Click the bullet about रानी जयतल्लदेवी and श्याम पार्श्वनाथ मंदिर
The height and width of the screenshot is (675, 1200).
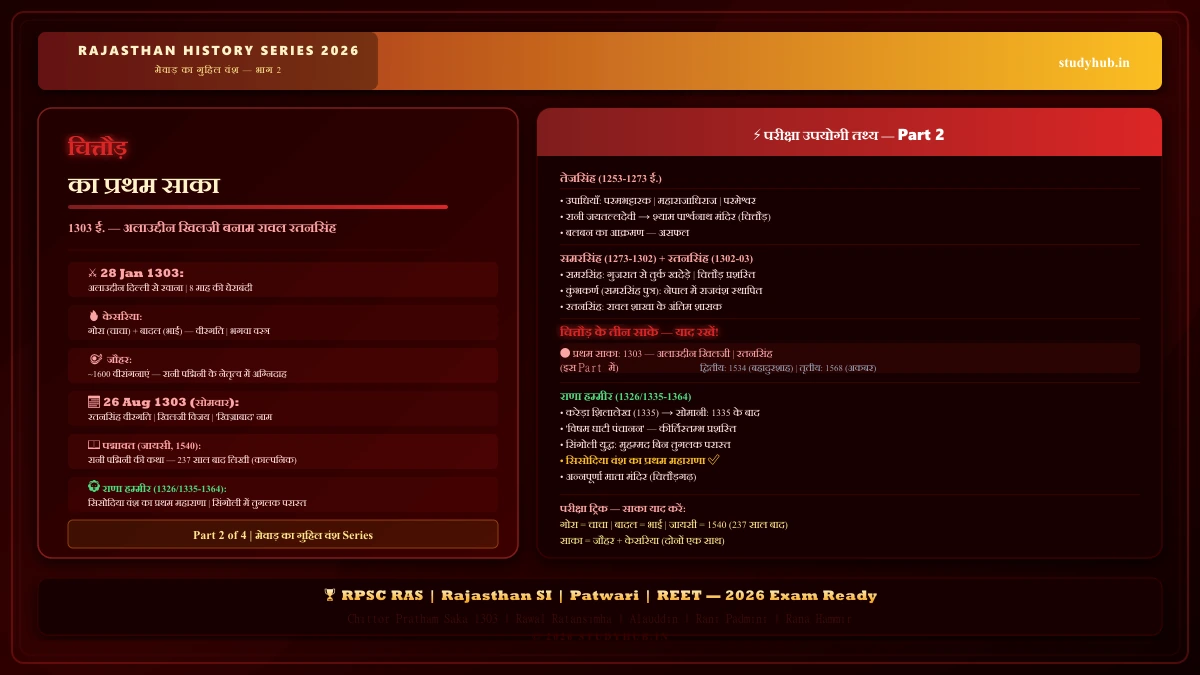click(x=665, y=217)
